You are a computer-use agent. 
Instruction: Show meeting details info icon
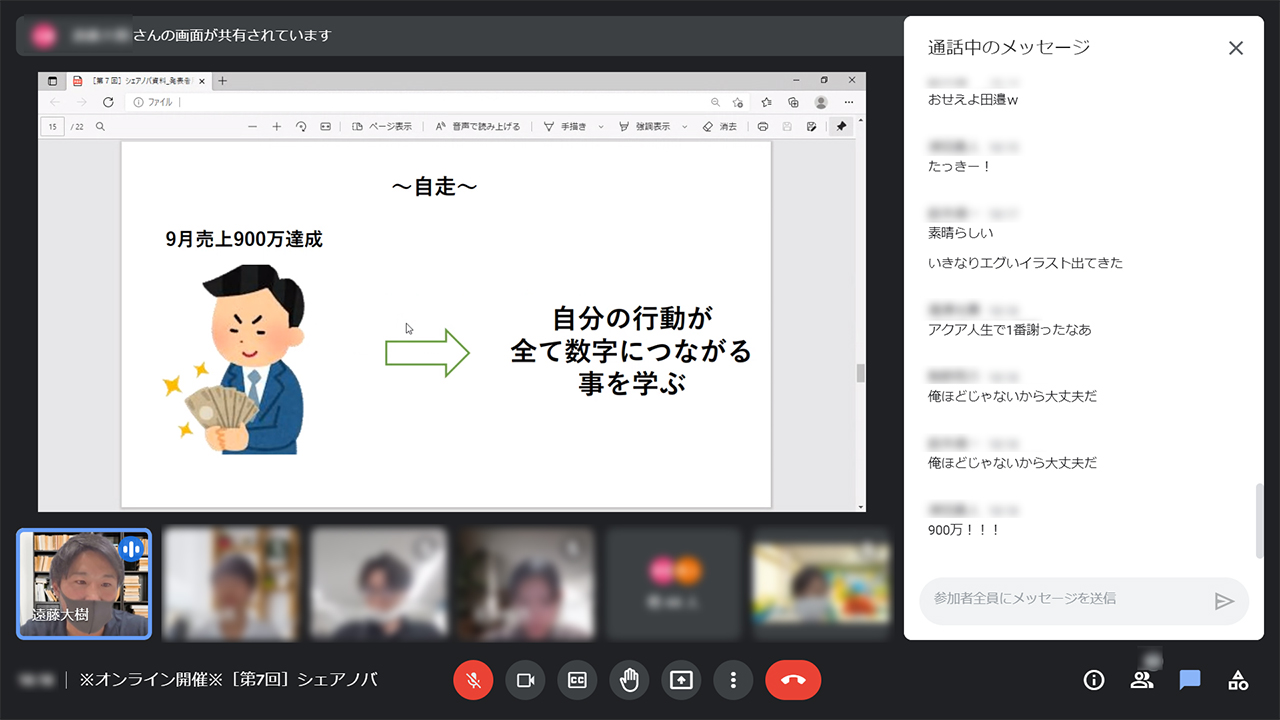pyautogui.click(x=1094, y=680)
